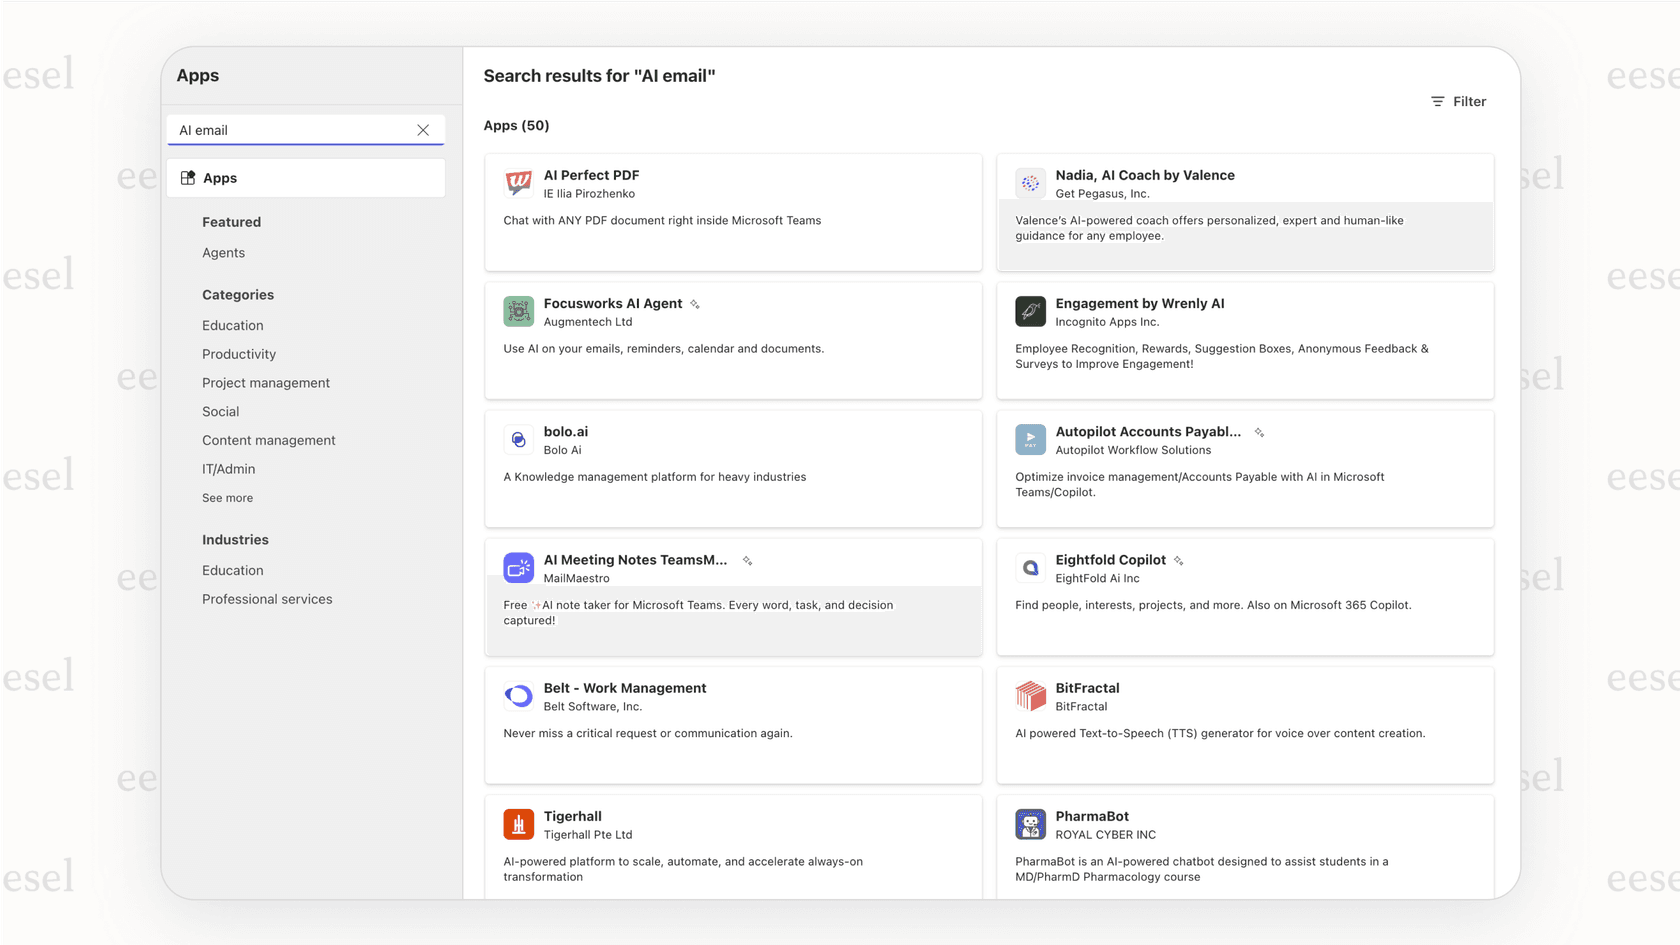
Task: Click the AI Perfect PDF app icon
Action: click(518, 183)
